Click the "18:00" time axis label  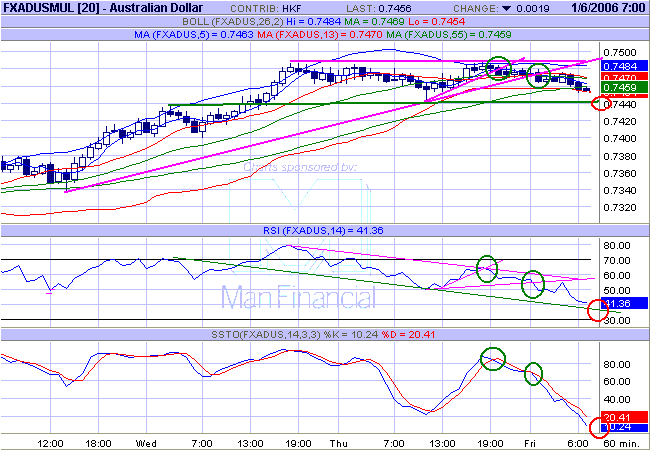98,443
